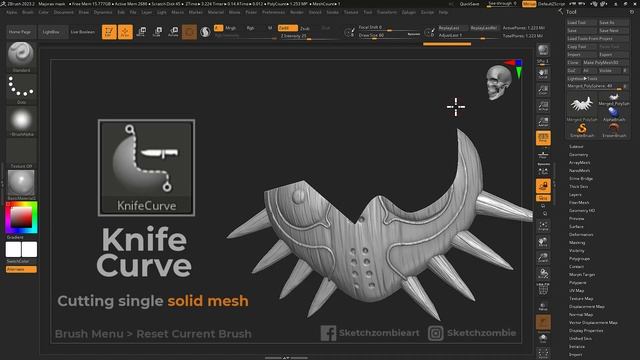Click the Home Page button
The width and height of the screenshot is (640, 360).
tap(20, 32)
